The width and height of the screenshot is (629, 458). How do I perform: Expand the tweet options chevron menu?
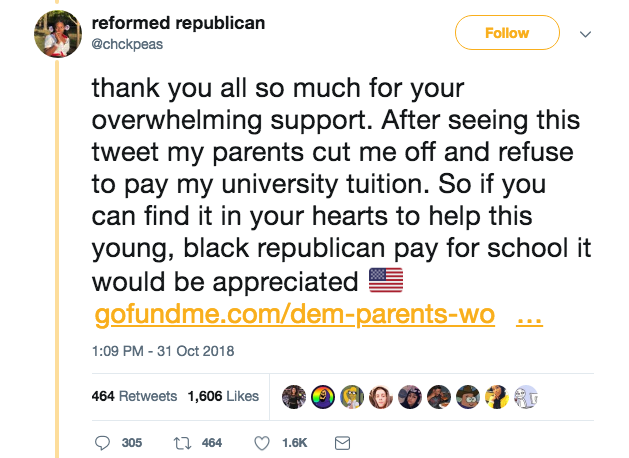point(586,33)
